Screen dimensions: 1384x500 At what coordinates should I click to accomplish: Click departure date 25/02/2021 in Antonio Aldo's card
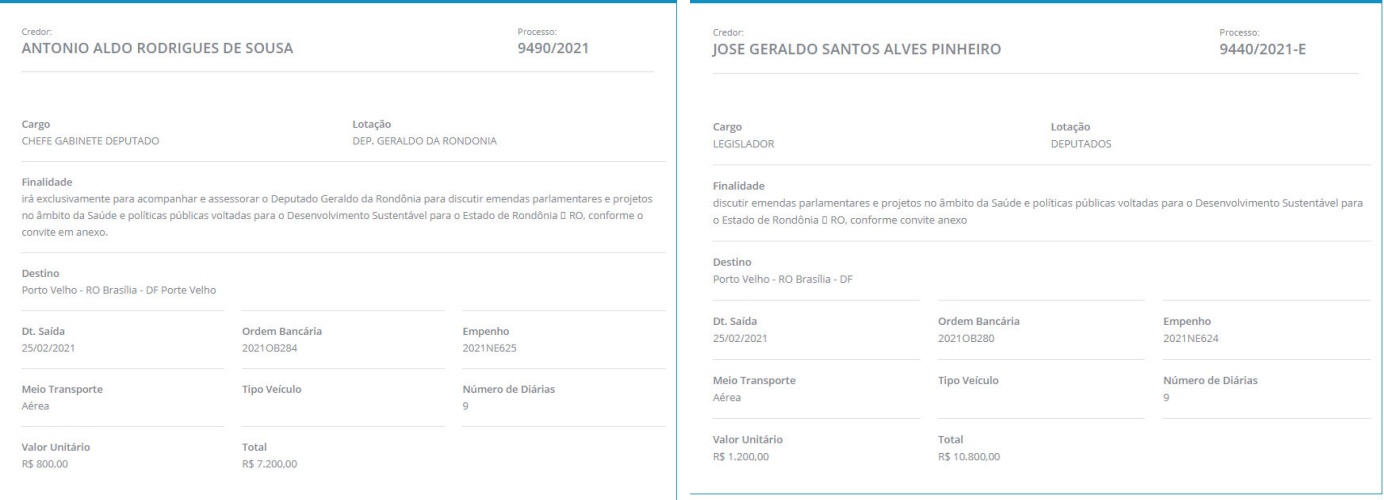[49, 348]
